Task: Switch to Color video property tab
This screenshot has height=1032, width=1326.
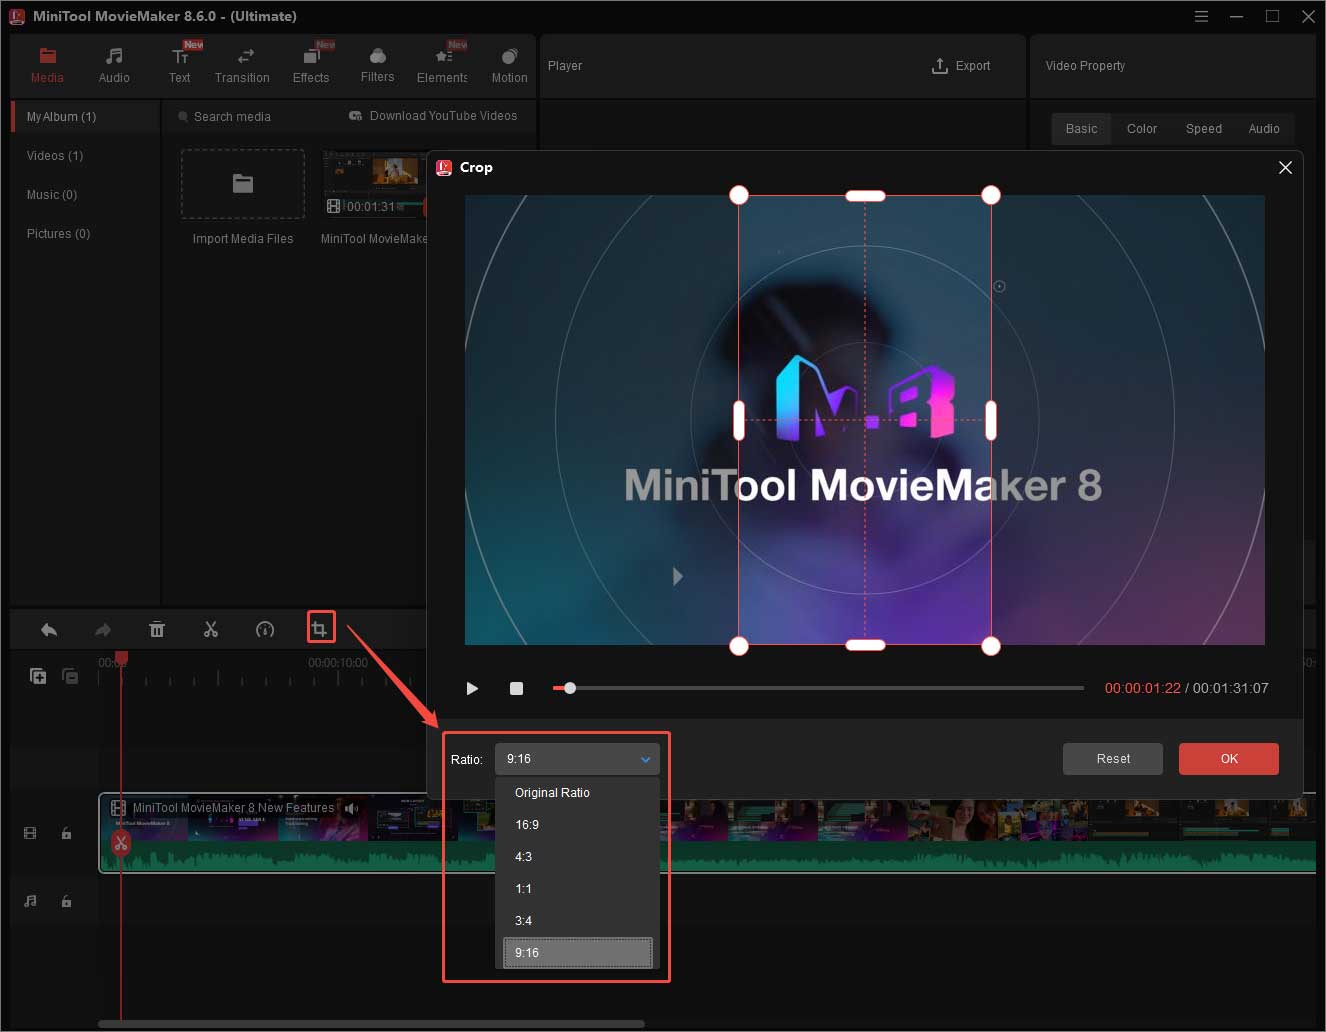Action: [1141, 129]
